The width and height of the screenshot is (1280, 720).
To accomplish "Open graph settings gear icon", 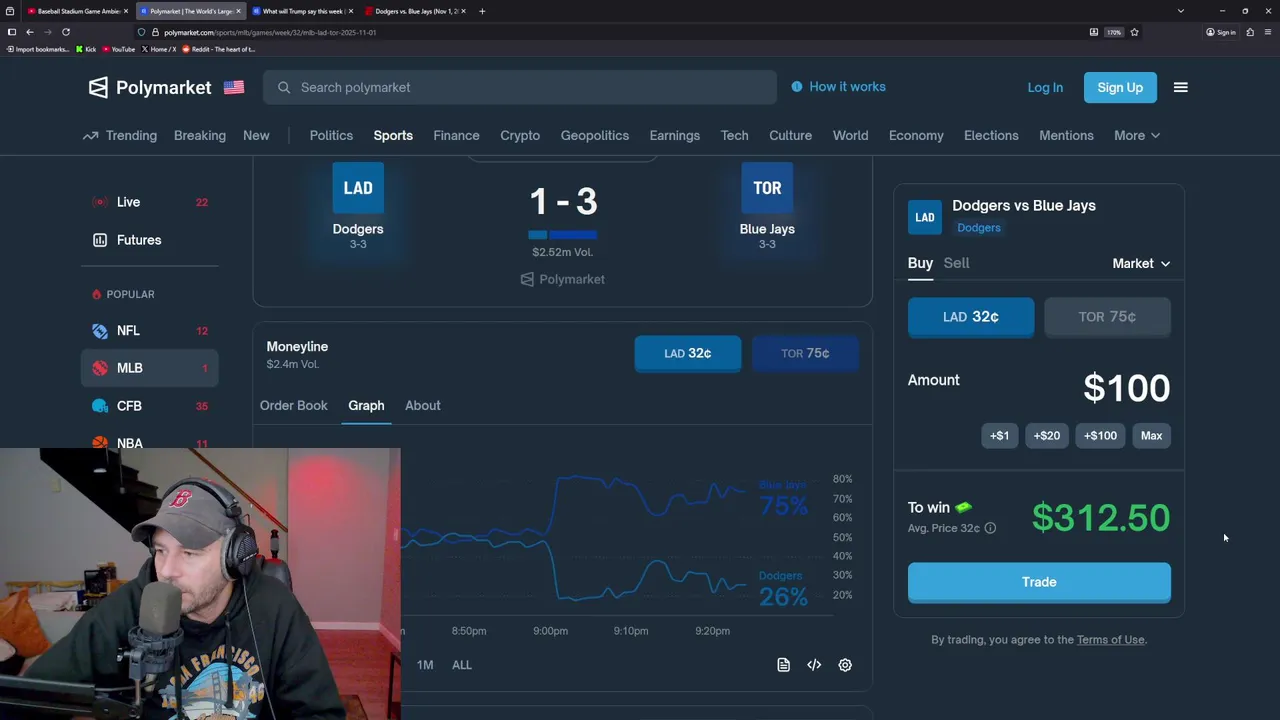I will (x=845, y=665).
